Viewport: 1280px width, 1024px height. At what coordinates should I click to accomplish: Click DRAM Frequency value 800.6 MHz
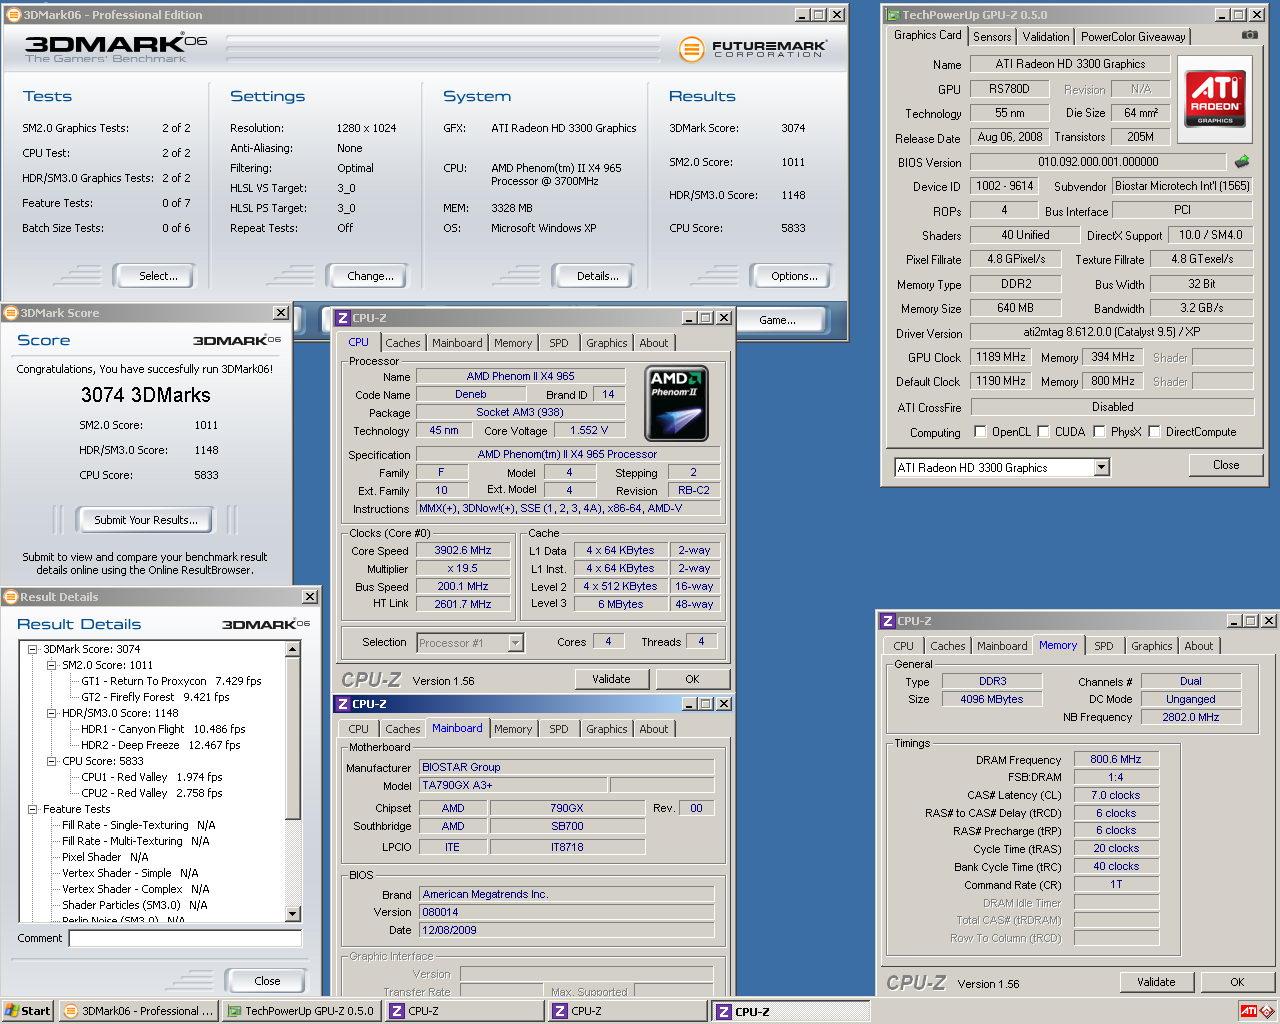(1116, 759)
